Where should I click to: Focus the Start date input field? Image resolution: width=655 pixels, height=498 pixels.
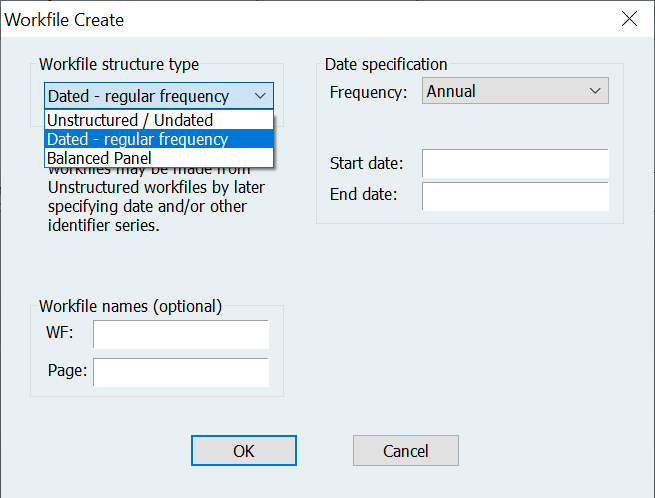[515, 163]
